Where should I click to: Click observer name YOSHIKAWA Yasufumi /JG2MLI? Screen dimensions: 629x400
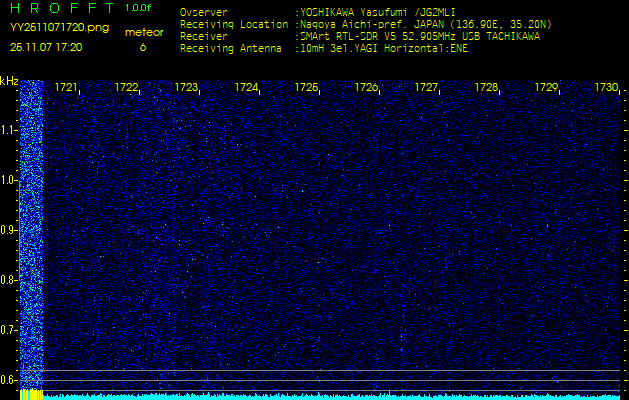tap(378, 12)
